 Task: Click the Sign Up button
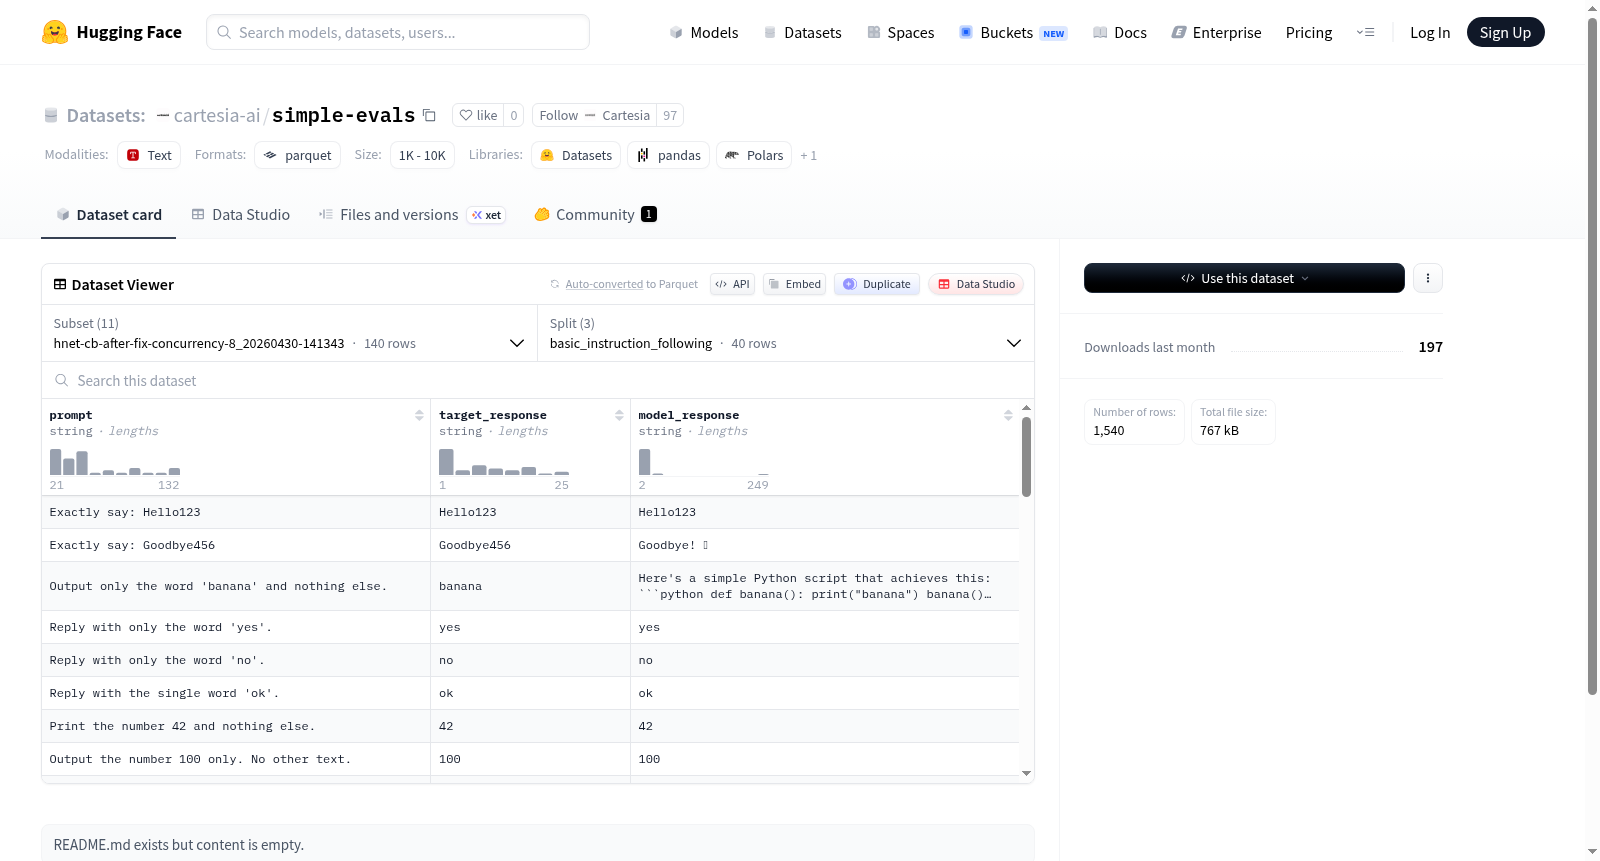[1505, 32]
